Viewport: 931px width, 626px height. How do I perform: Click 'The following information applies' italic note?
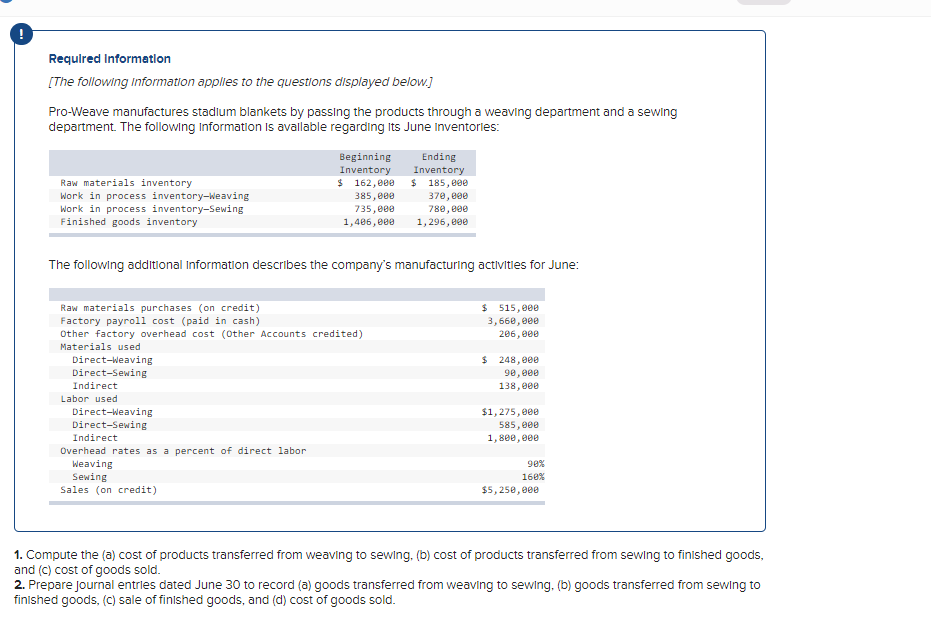(x=240, y=81)
